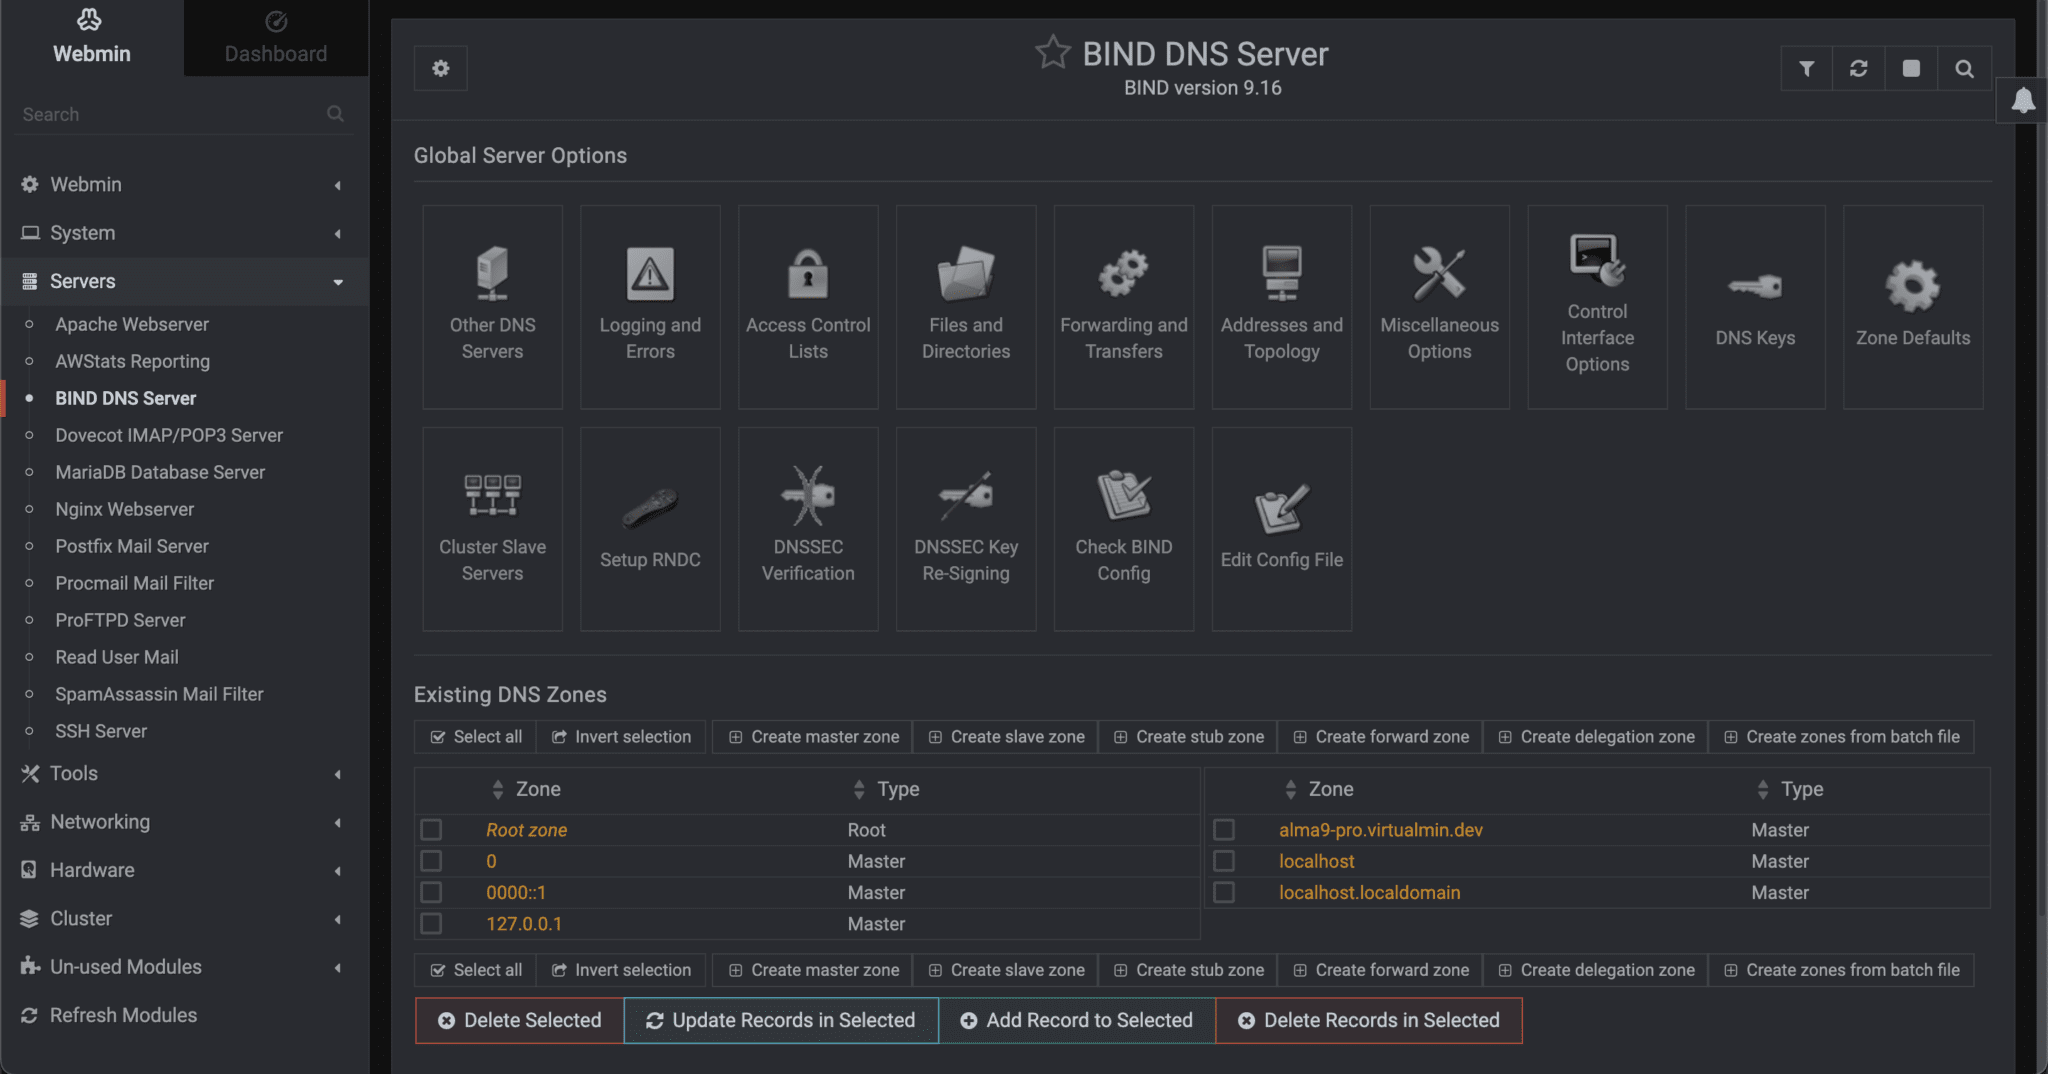This screenshot has width=2048, height=1074.
Task: Open Setup RNDC
Action: tap(650, 529)
